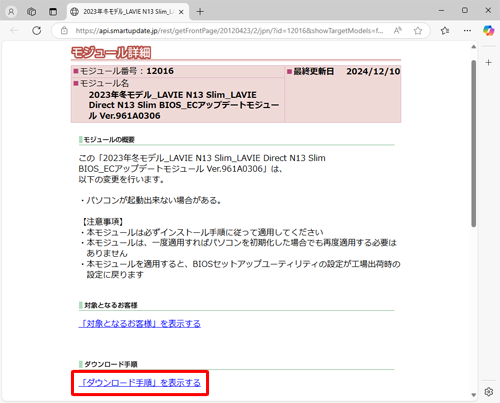The height and width of the screenshot is (403, 500).
Task: Open 「対象となるお客様」を表示する link
Action: click(140, 323)
